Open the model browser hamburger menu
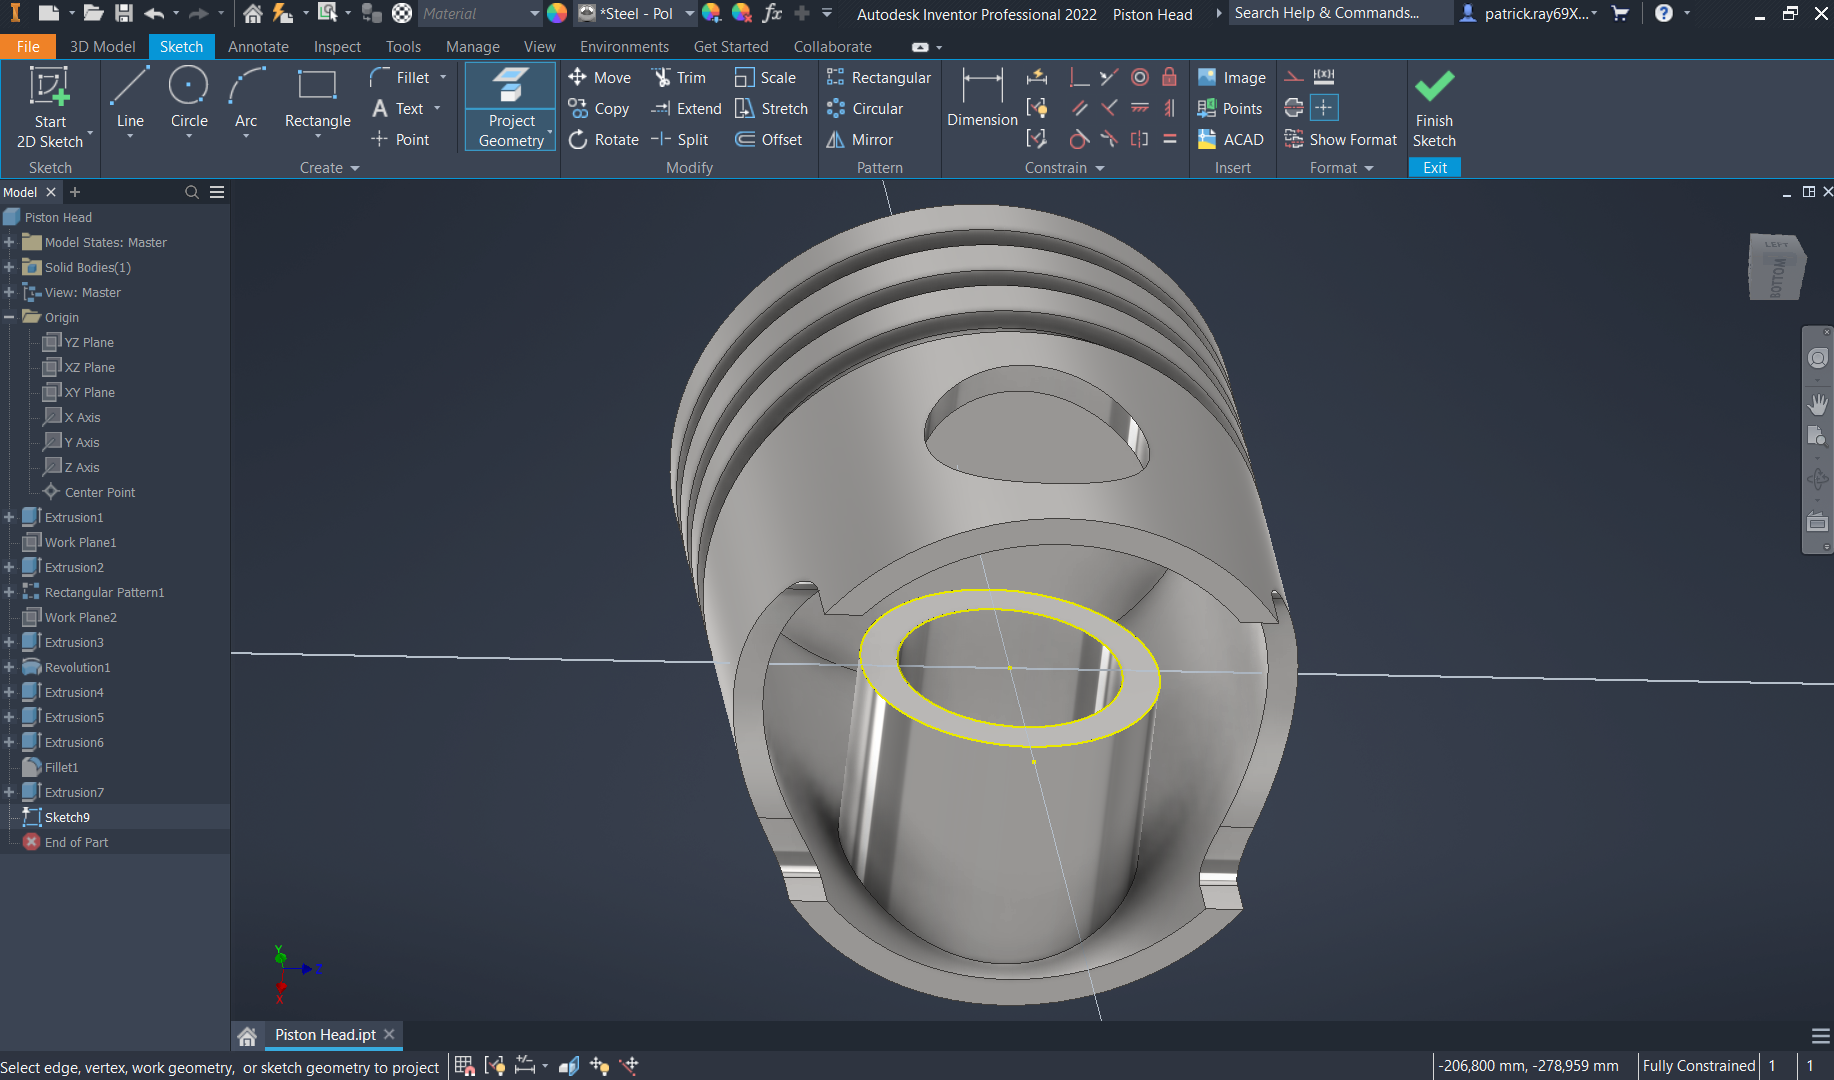The width and height of the screenshot is (1834, 1080). pyautogui.click(x=217, y=192)
